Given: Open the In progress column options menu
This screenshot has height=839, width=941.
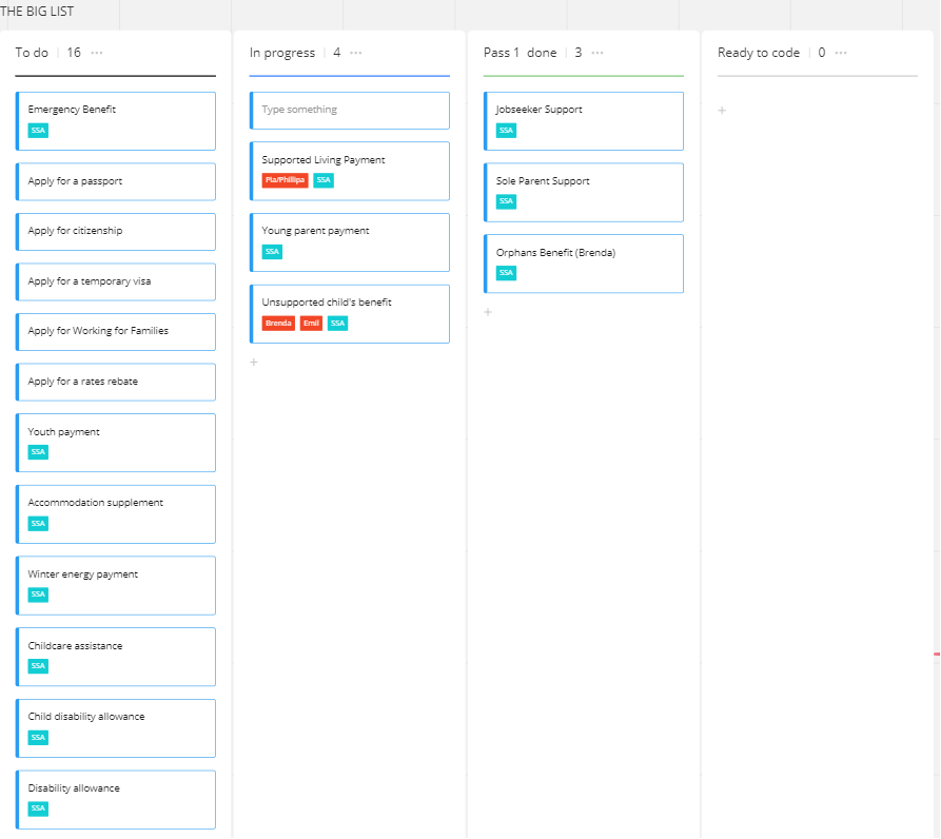Looking at the screenshot, I should tap(356, 53).
